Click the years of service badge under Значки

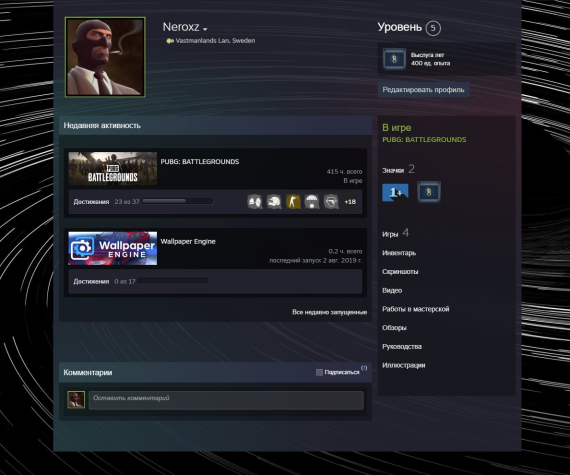429,192
